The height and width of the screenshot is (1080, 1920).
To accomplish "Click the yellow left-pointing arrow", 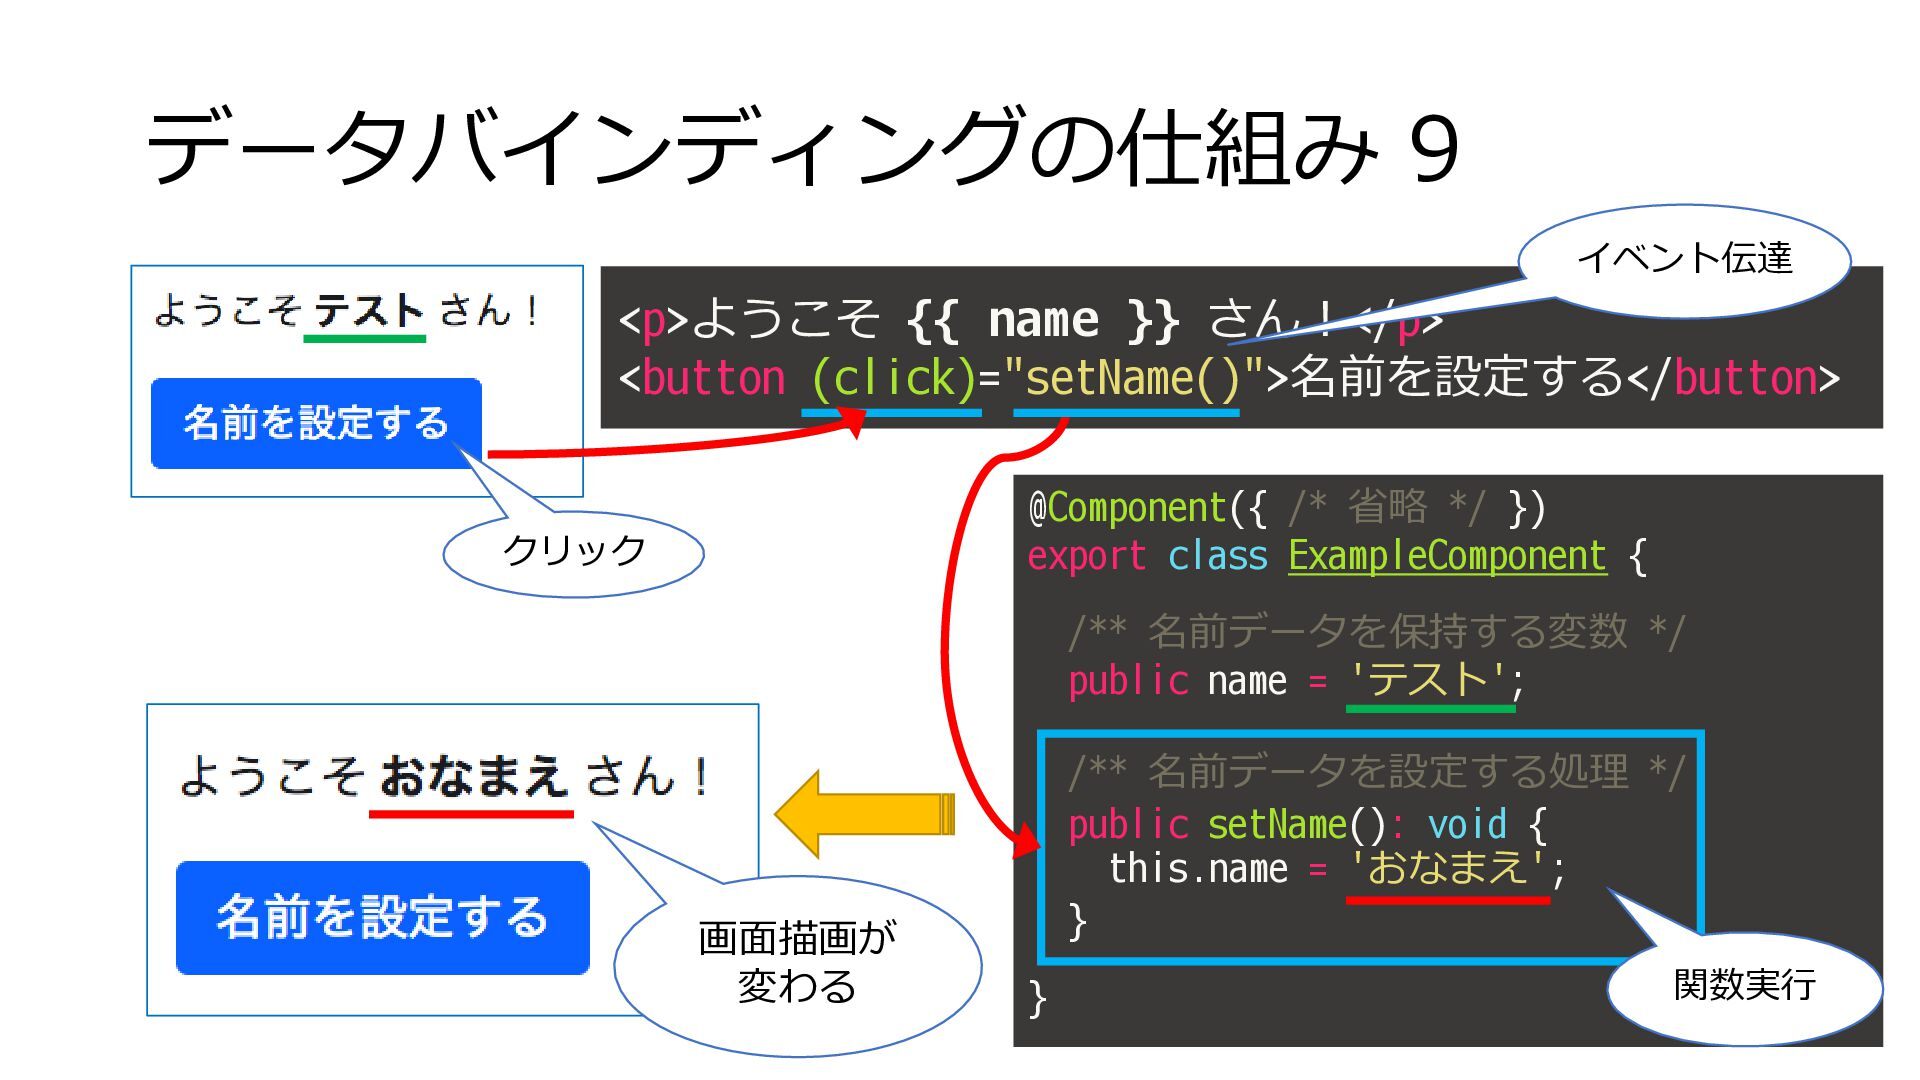I will click(x=864, y=814).
